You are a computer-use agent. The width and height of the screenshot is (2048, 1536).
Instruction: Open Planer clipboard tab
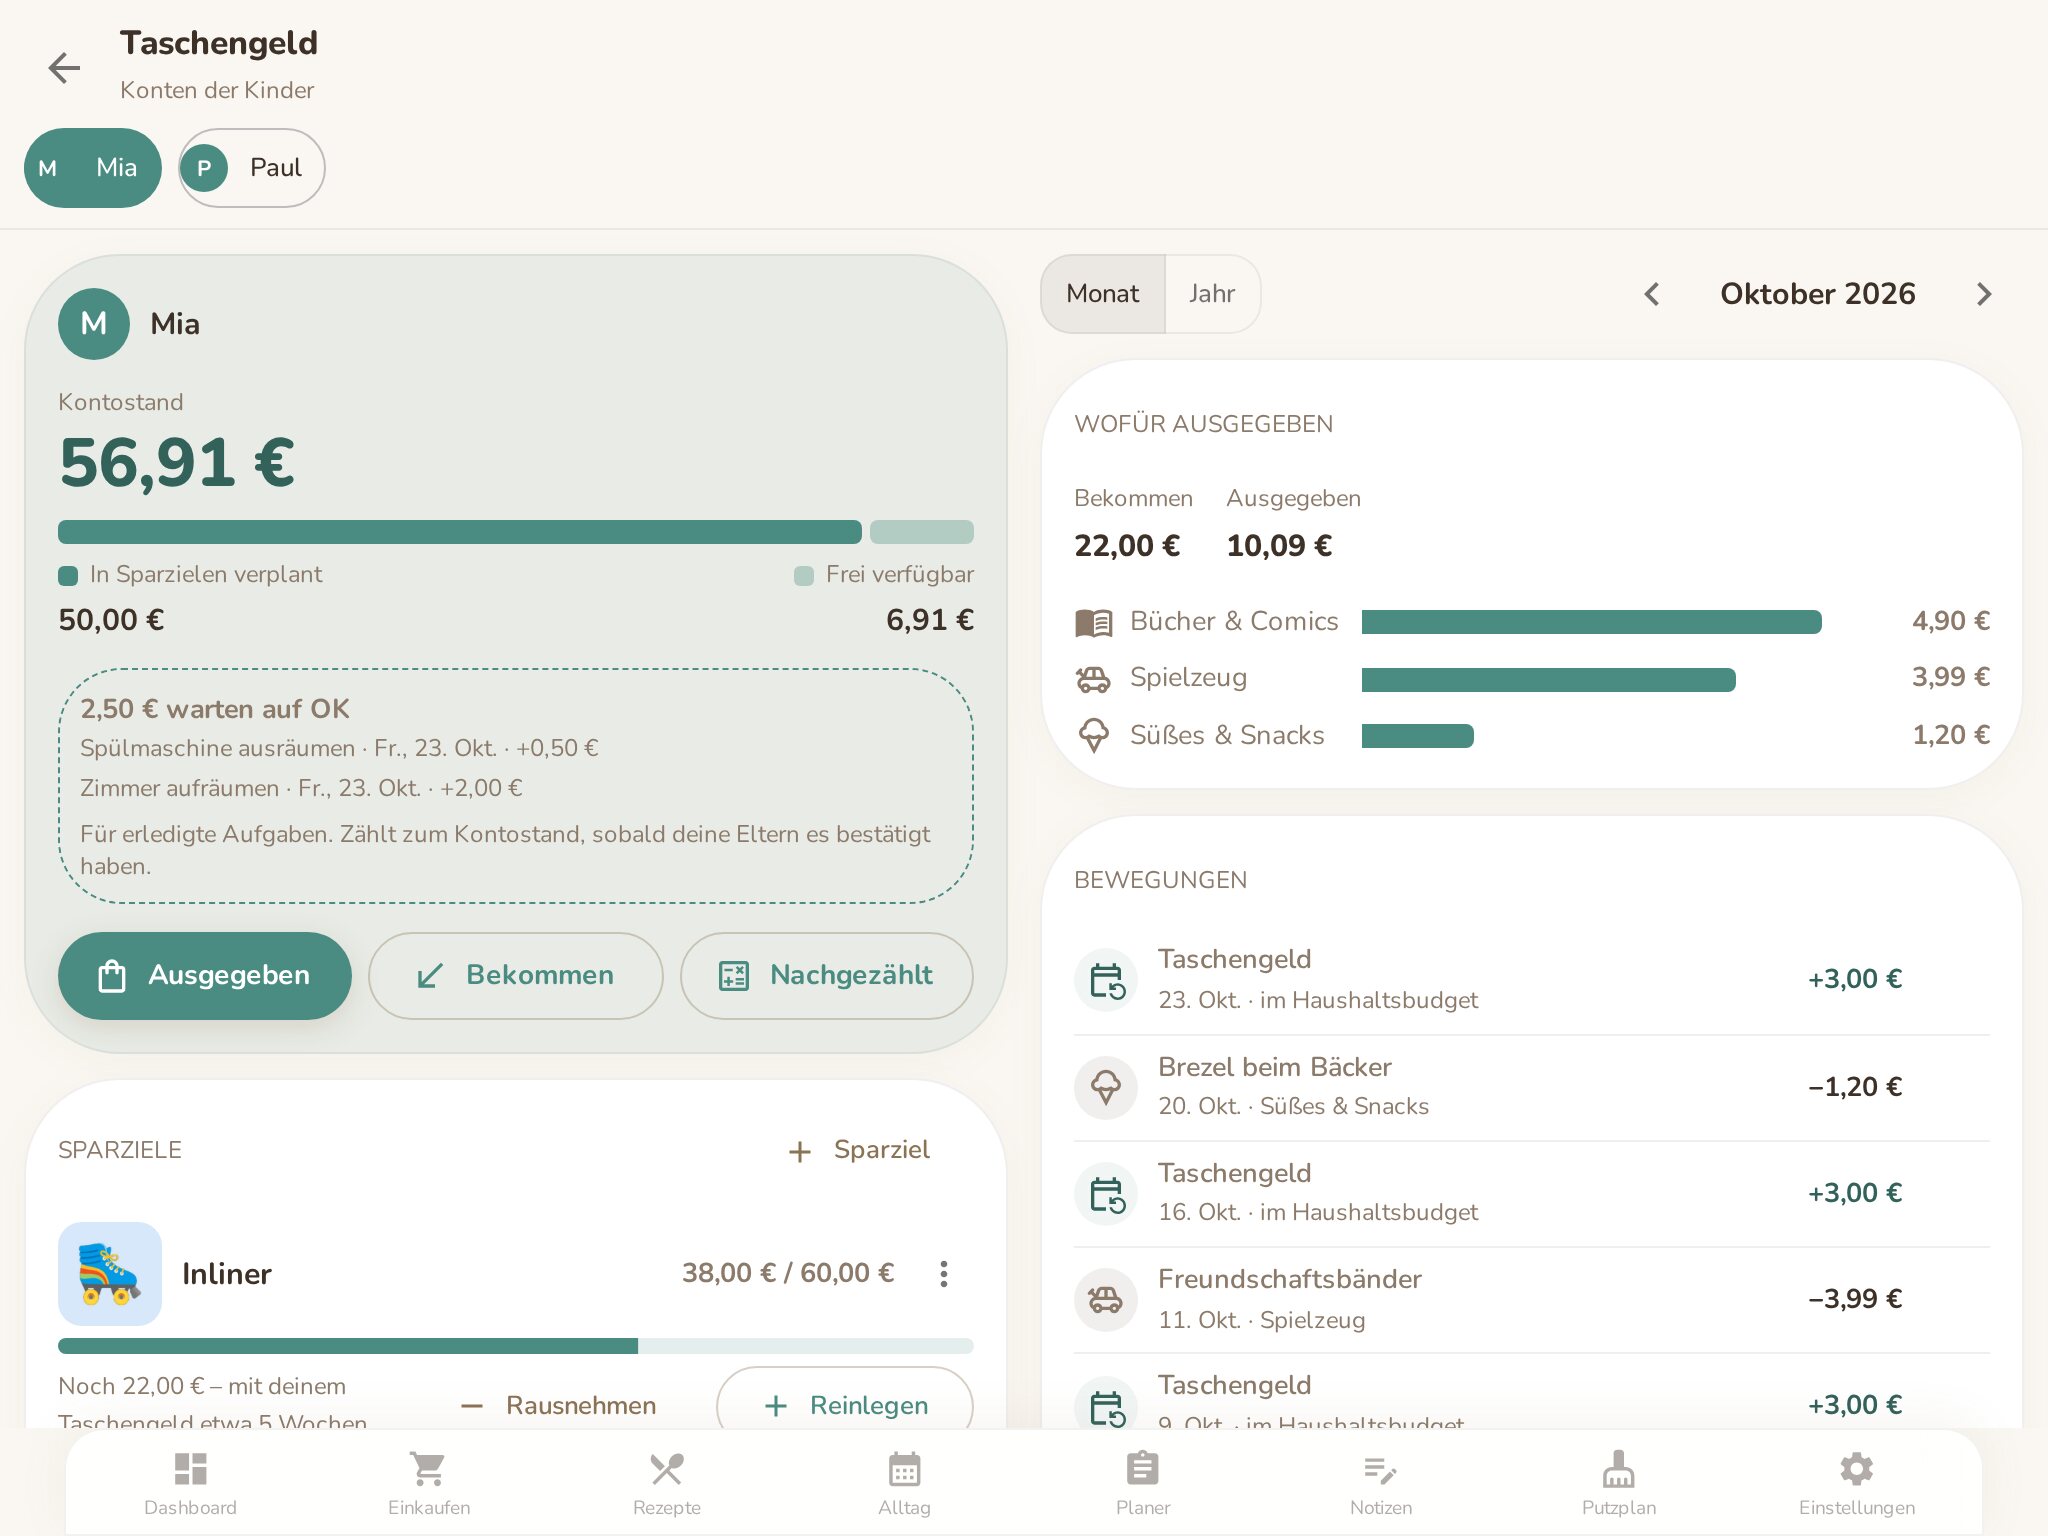pos(1143,1484)
